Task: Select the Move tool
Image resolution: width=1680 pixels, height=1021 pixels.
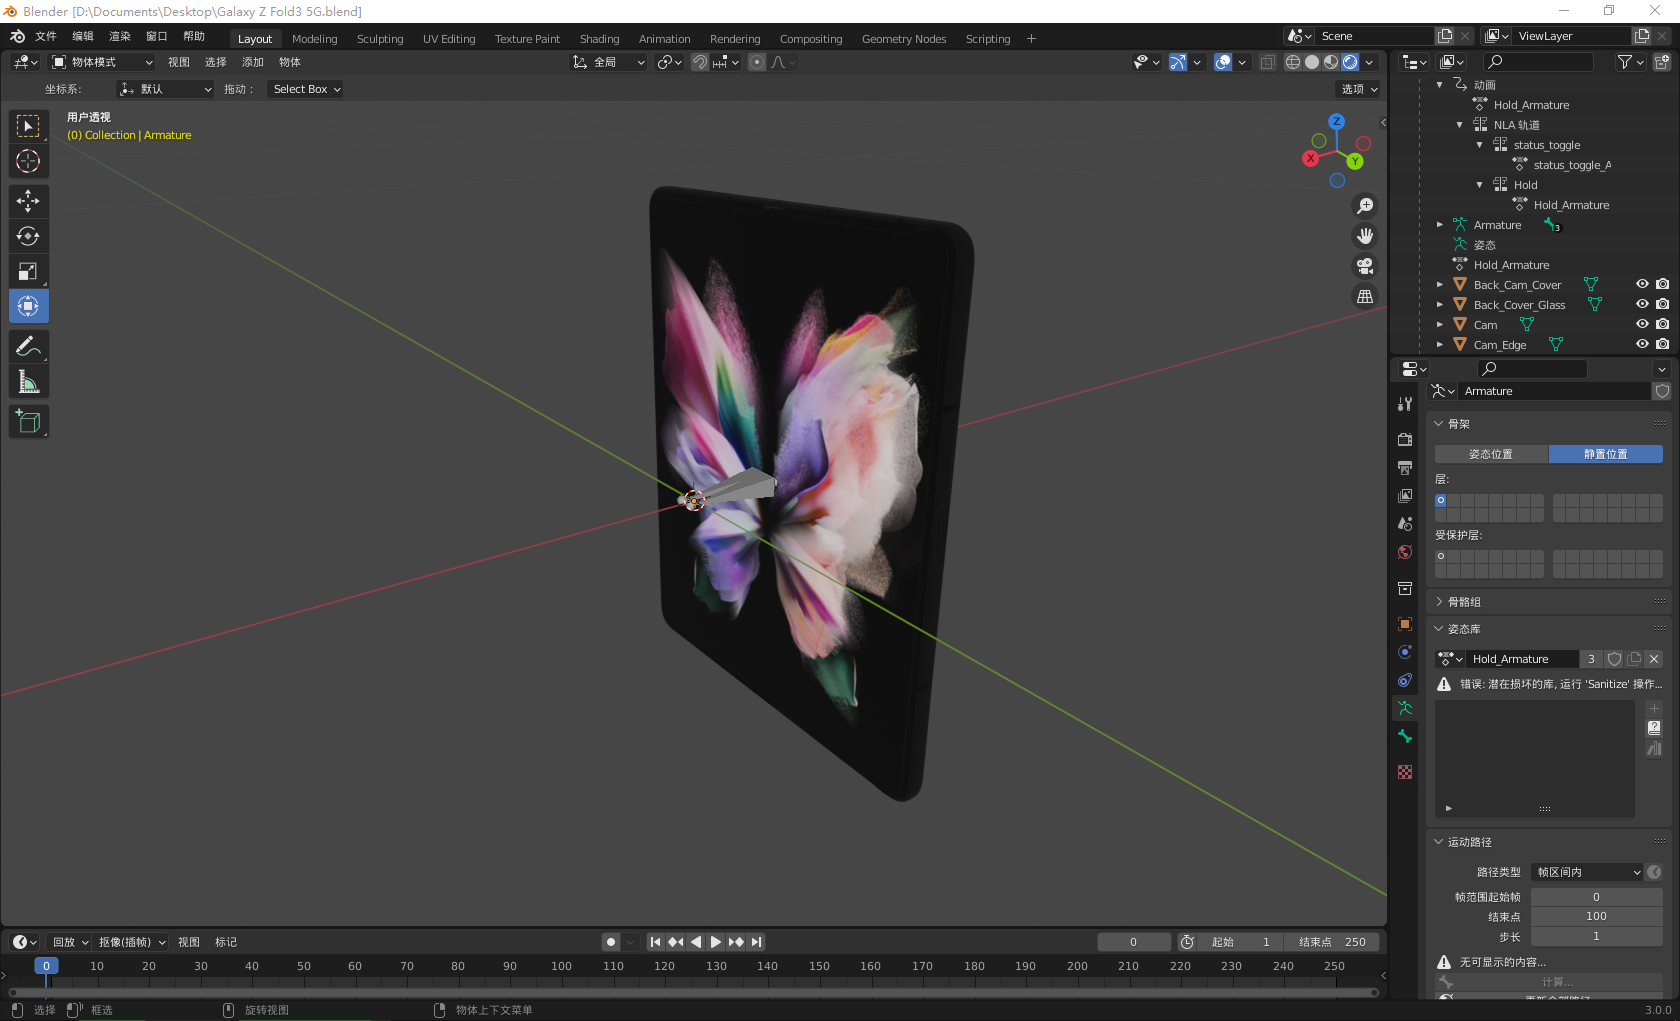Action: point(28,201)
